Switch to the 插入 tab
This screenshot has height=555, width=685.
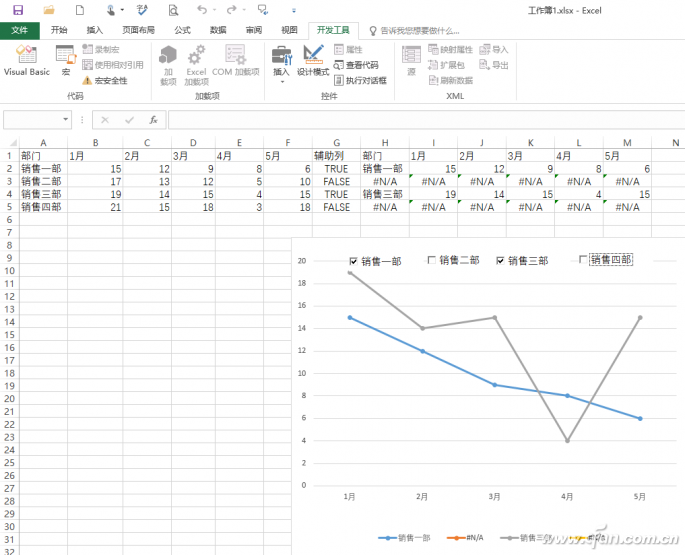pos(95,30)
